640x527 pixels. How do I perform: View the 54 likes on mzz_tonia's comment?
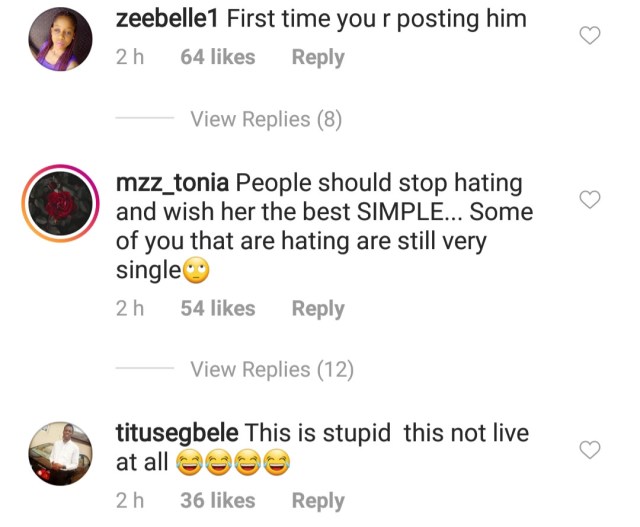point(217,309)
